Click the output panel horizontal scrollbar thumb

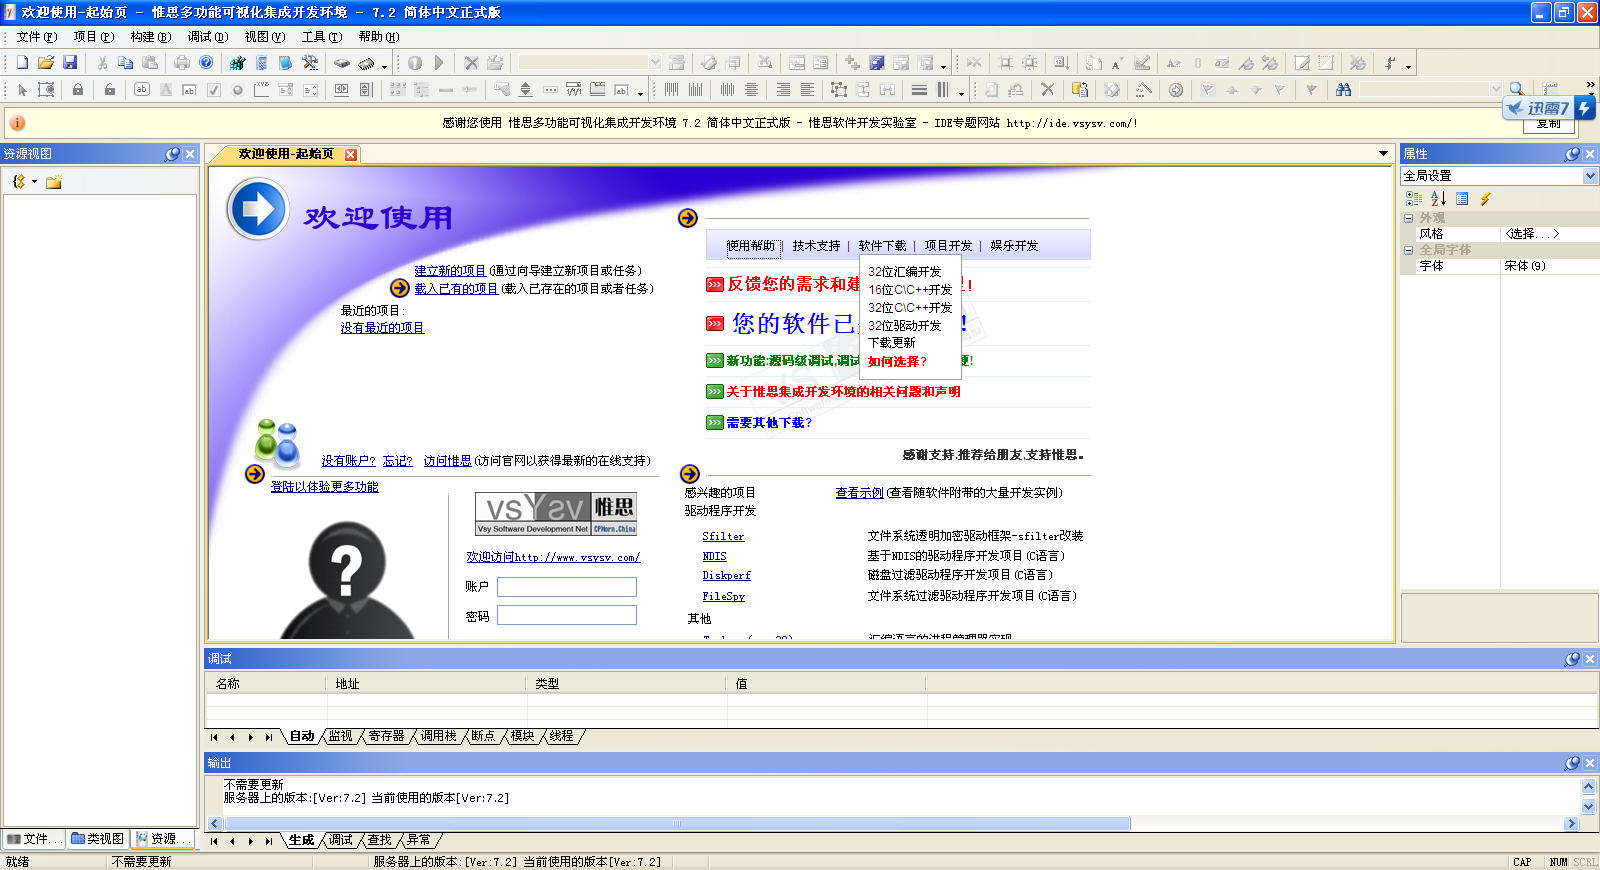click(677, 824)
